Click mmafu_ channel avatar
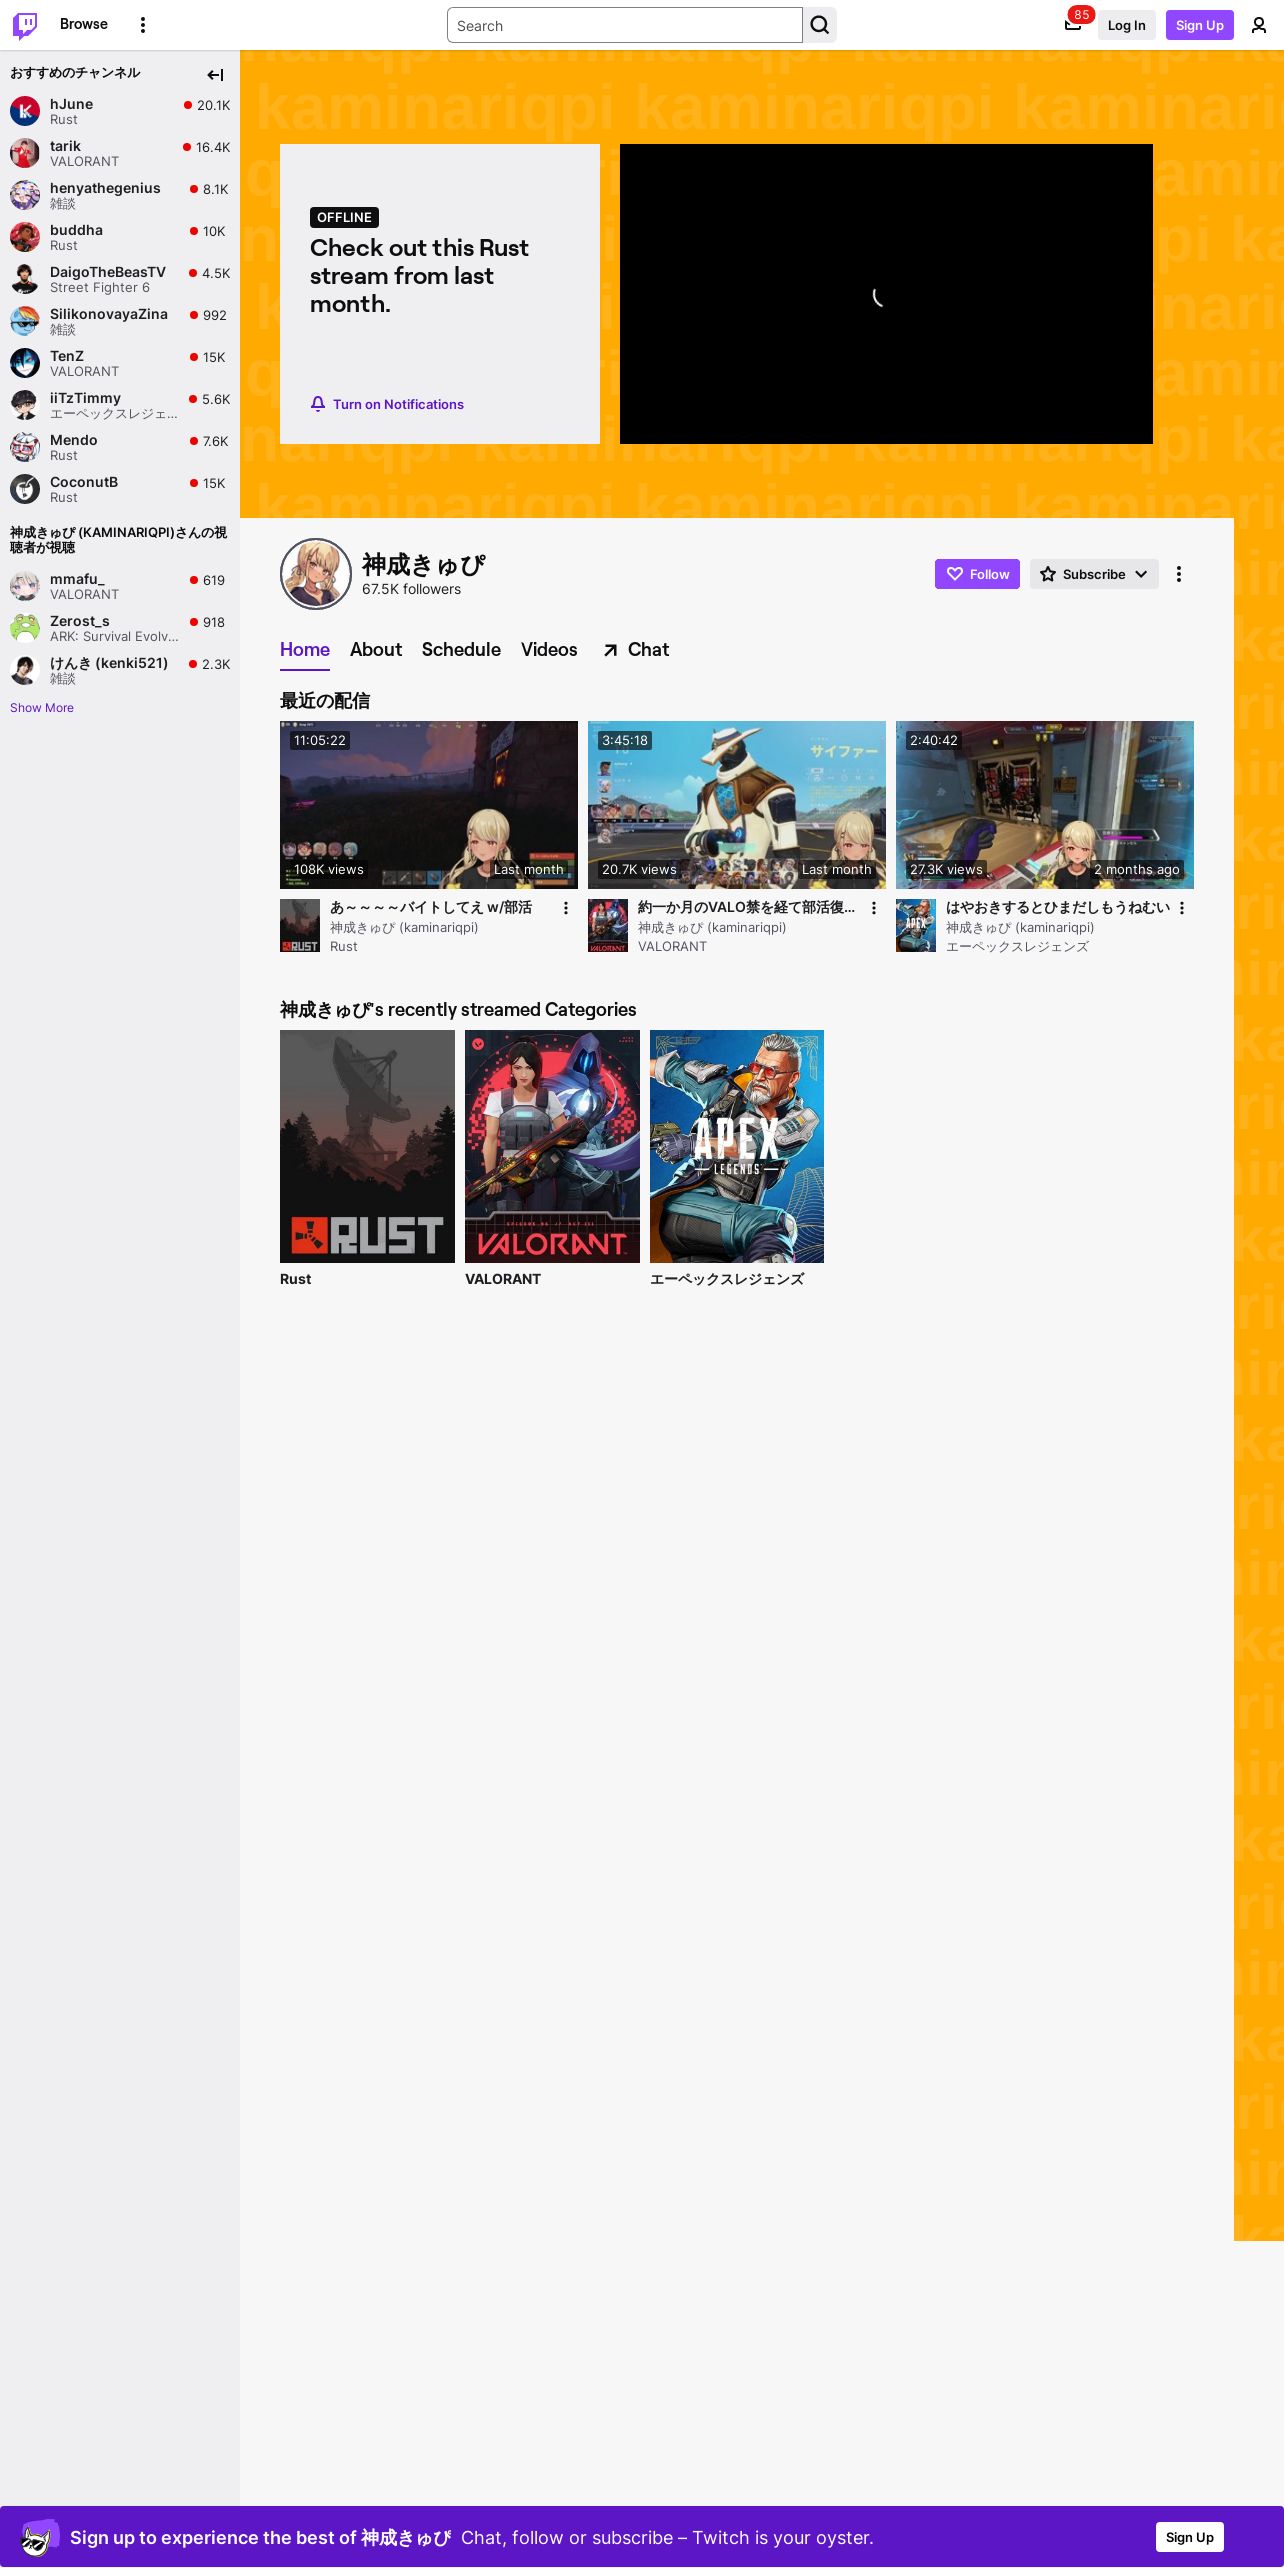 (25, 586)
